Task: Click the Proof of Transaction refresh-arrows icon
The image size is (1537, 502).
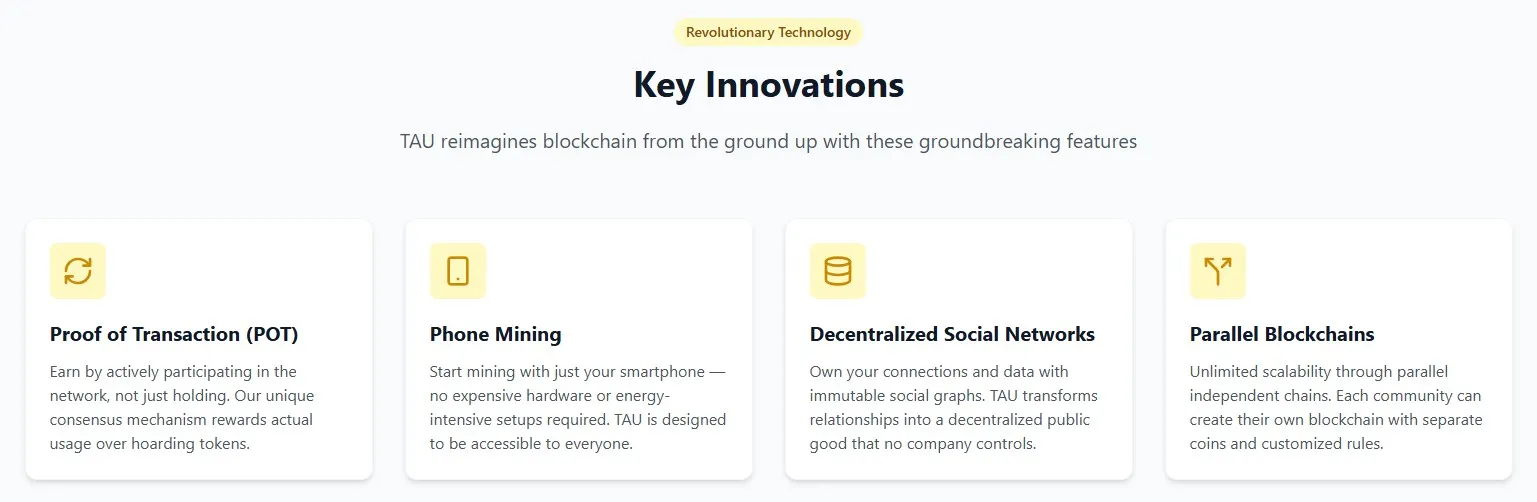Action: 78,271
